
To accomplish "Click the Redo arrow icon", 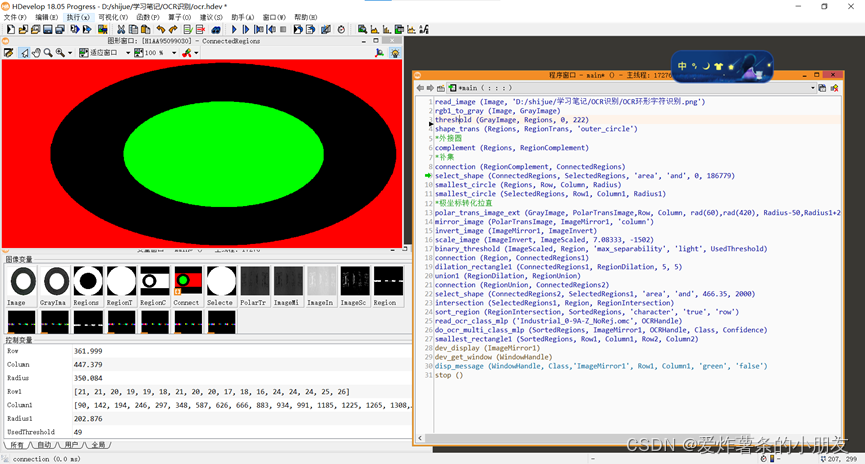I will click(173, 29).
